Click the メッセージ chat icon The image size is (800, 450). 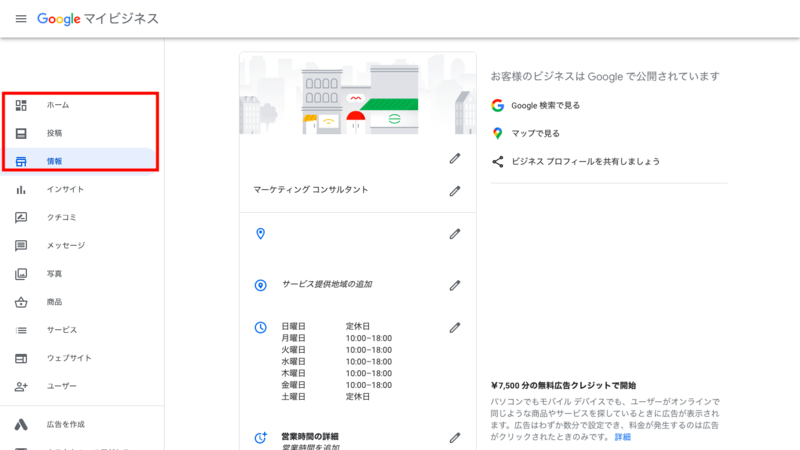[21, 246]
